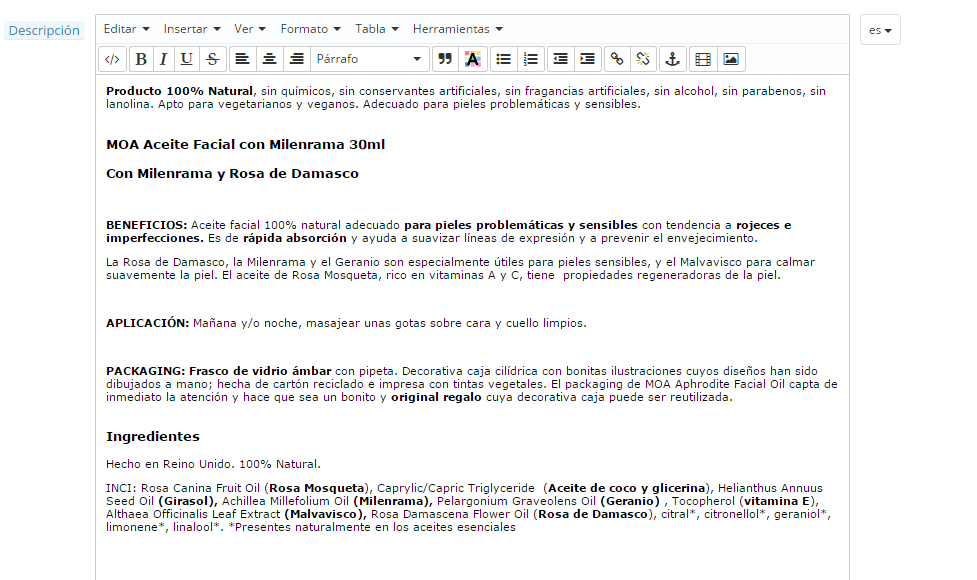Click the bold text '(Malvavisco),'
Screen dimensions: 977x580
[x=325, y=514]
